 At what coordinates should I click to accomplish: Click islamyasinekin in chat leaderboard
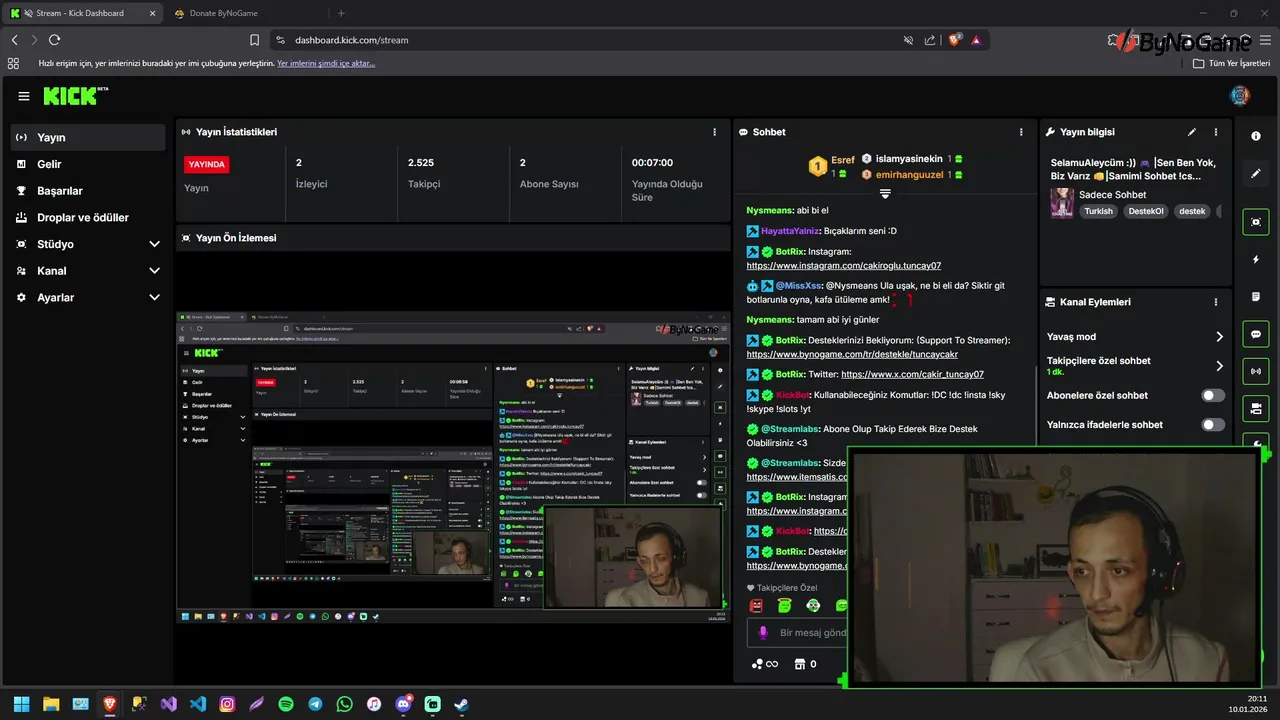(909, 159)
